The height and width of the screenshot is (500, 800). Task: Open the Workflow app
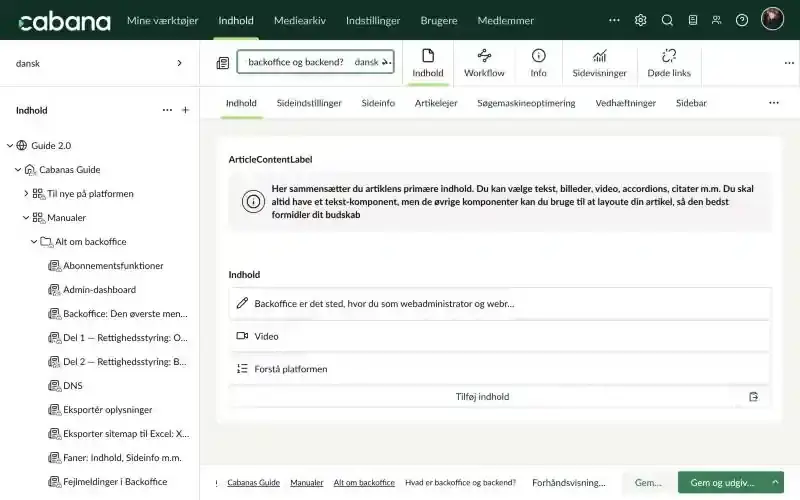point(484,63)
